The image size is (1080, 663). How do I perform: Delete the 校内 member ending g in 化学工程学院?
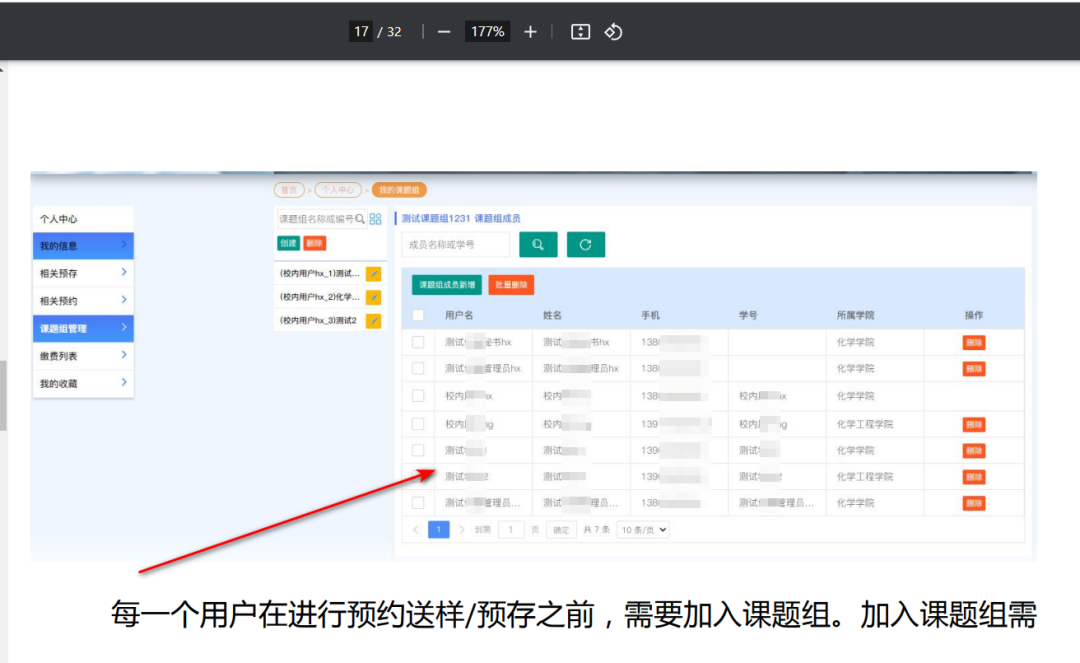click(x=974, y=424)
